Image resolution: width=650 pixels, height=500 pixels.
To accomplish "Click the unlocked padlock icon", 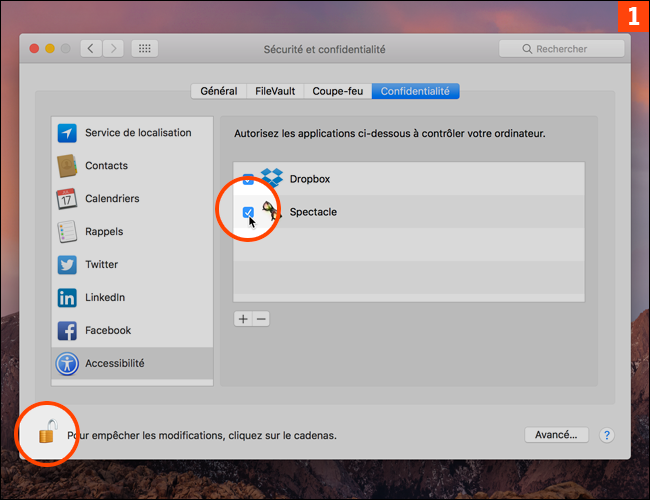I will click(x=48, y=432).
